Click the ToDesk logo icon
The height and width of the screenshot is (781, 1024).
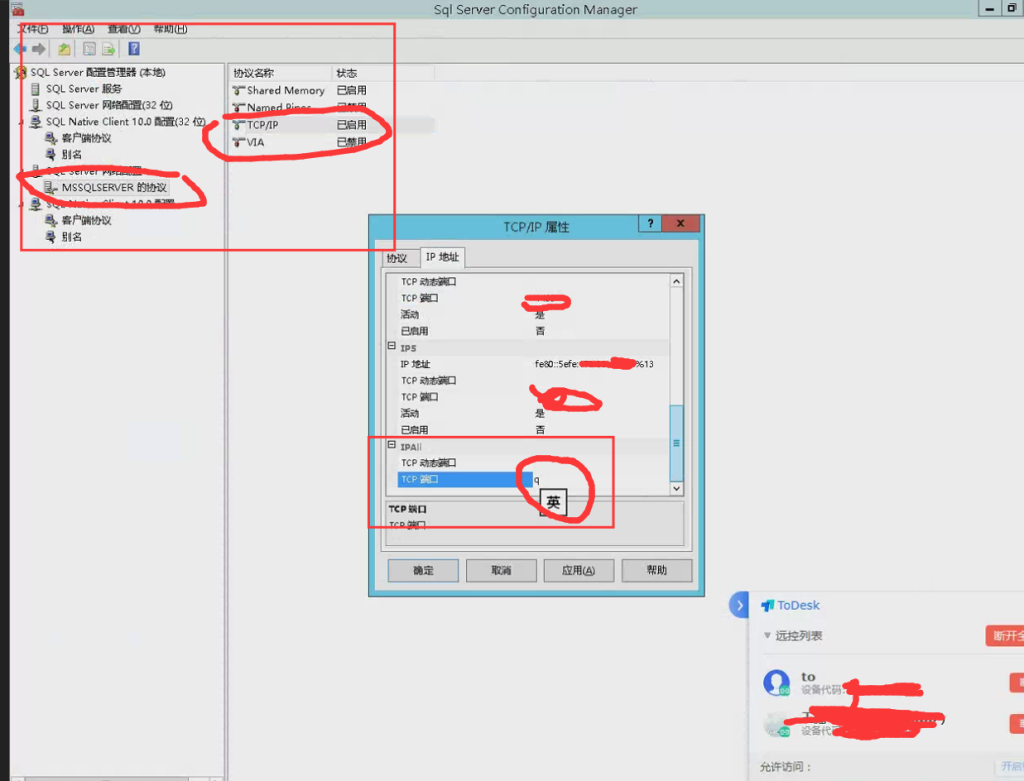tap(768, 606)
